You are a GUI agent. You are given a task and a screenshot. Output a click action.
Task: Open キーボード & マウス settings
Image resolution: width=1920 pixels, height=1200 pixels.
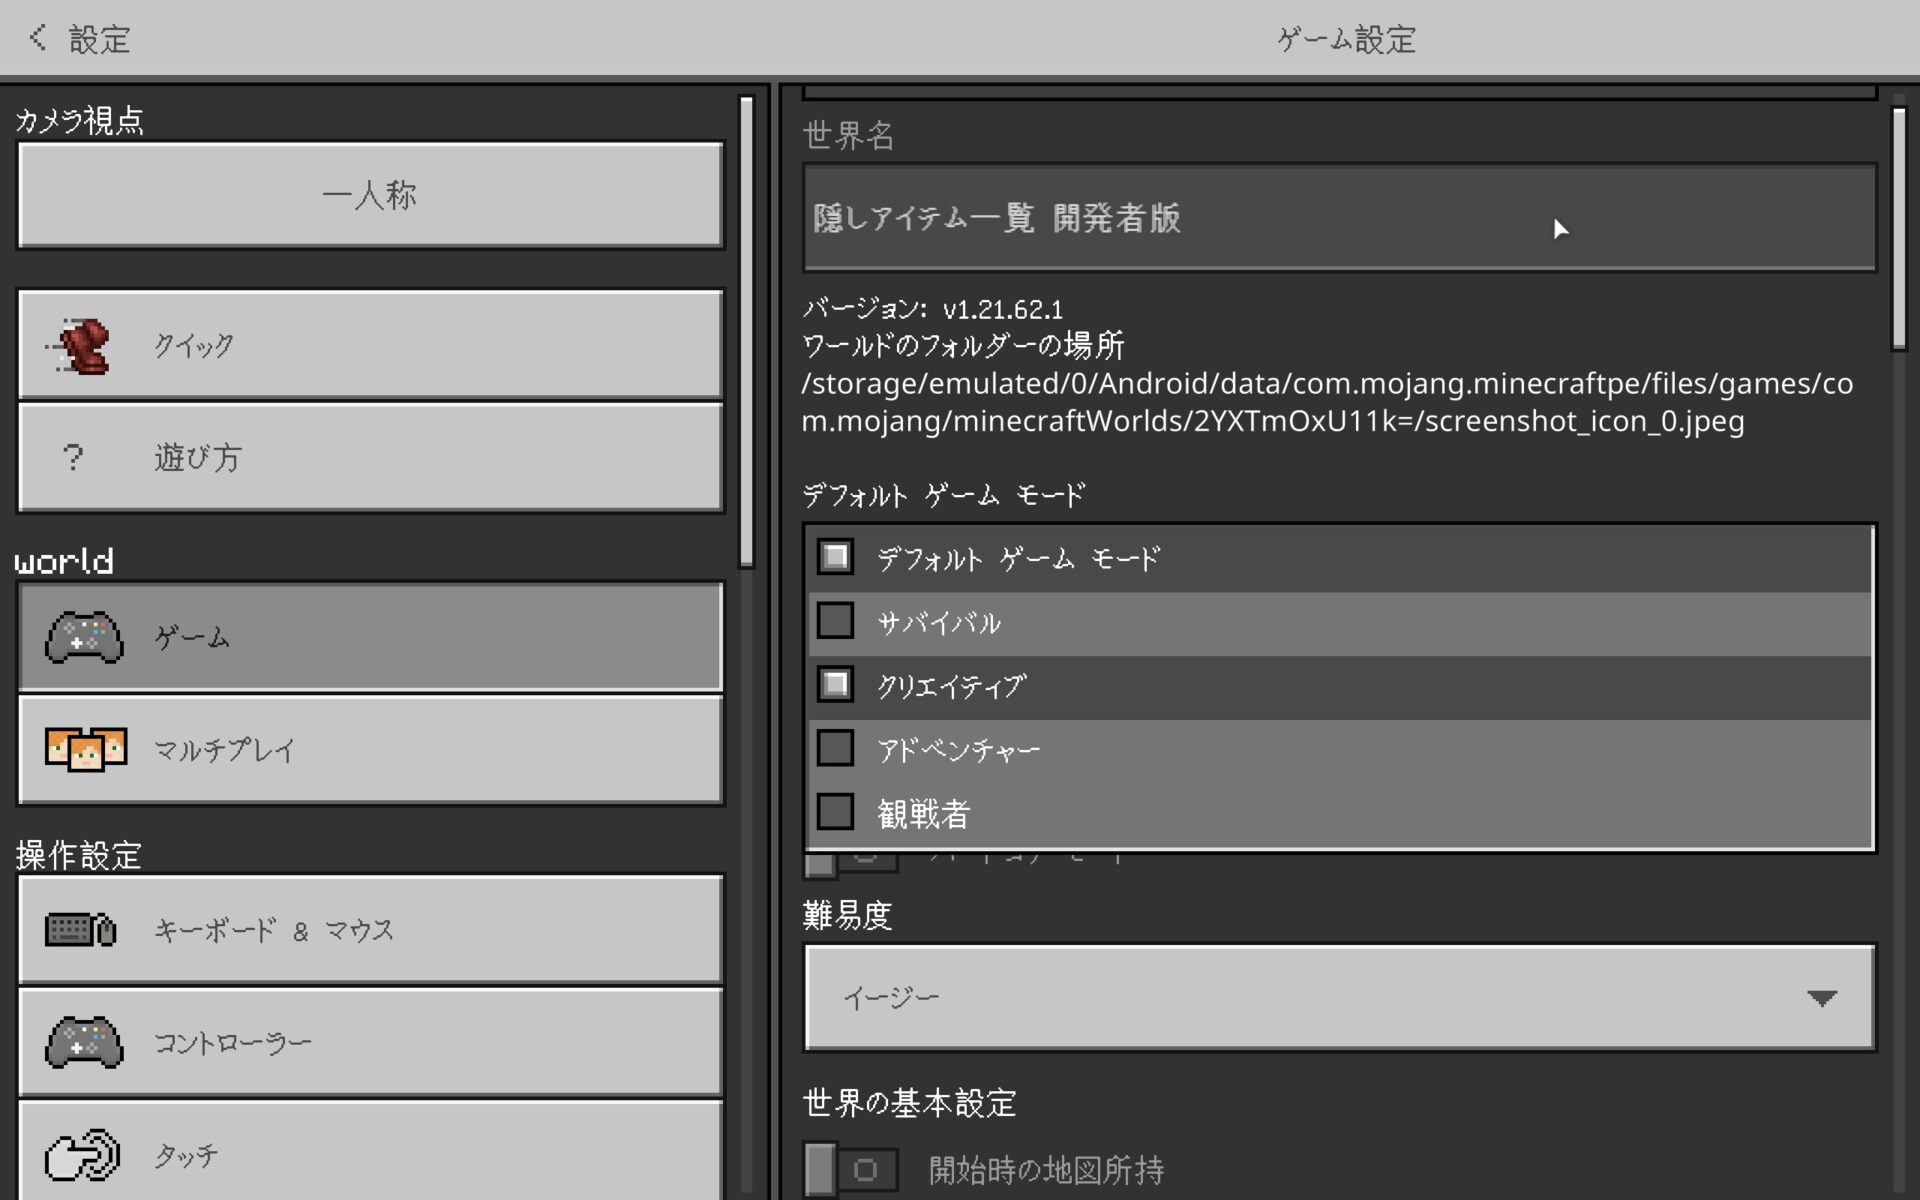(x=370, y=930)
